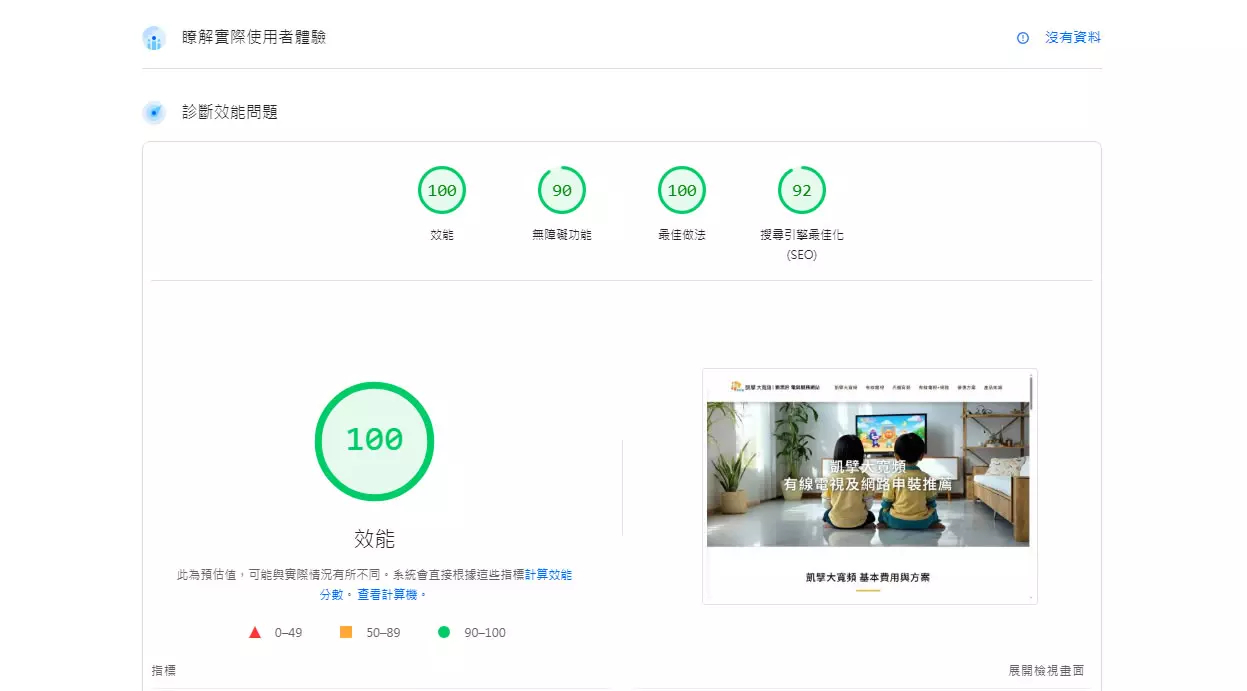The height and width of the screenshot is (691, 1247).
Task: Select the 效能 score gauge in top row
Action: [x=441, y=190]
